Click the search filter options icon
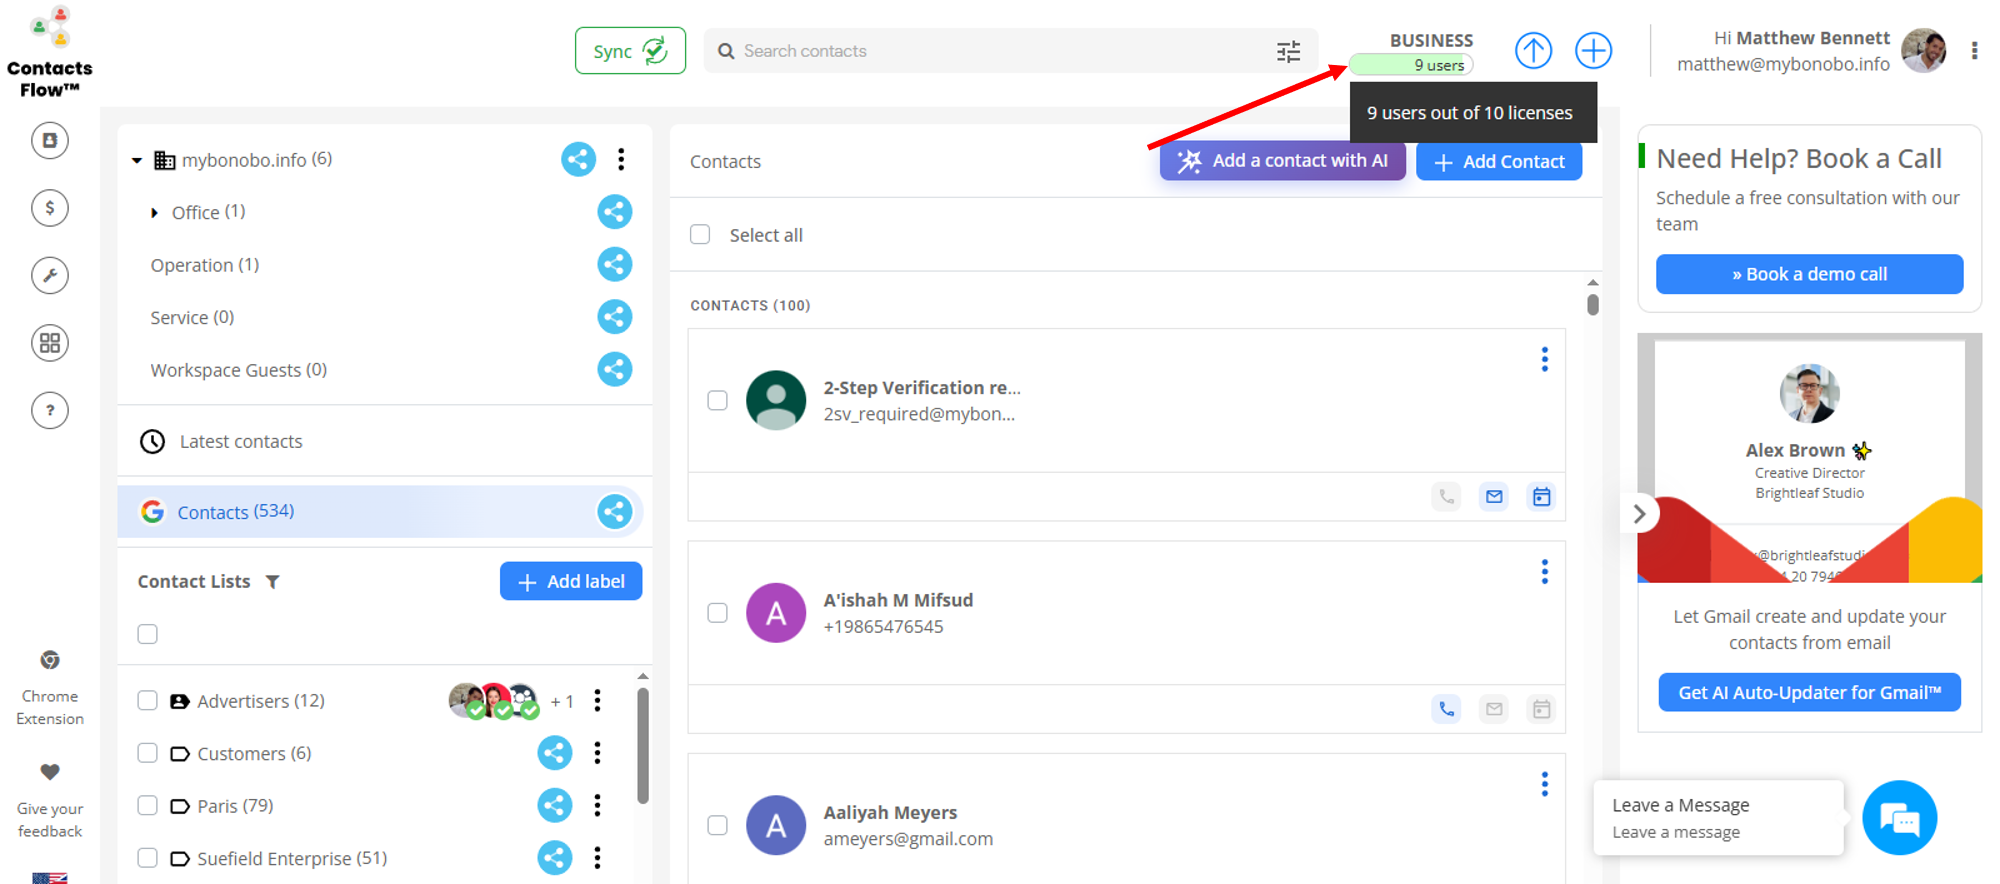Screen dimensions: 2000x884 pyautogui.click(x=1288, y=51)
